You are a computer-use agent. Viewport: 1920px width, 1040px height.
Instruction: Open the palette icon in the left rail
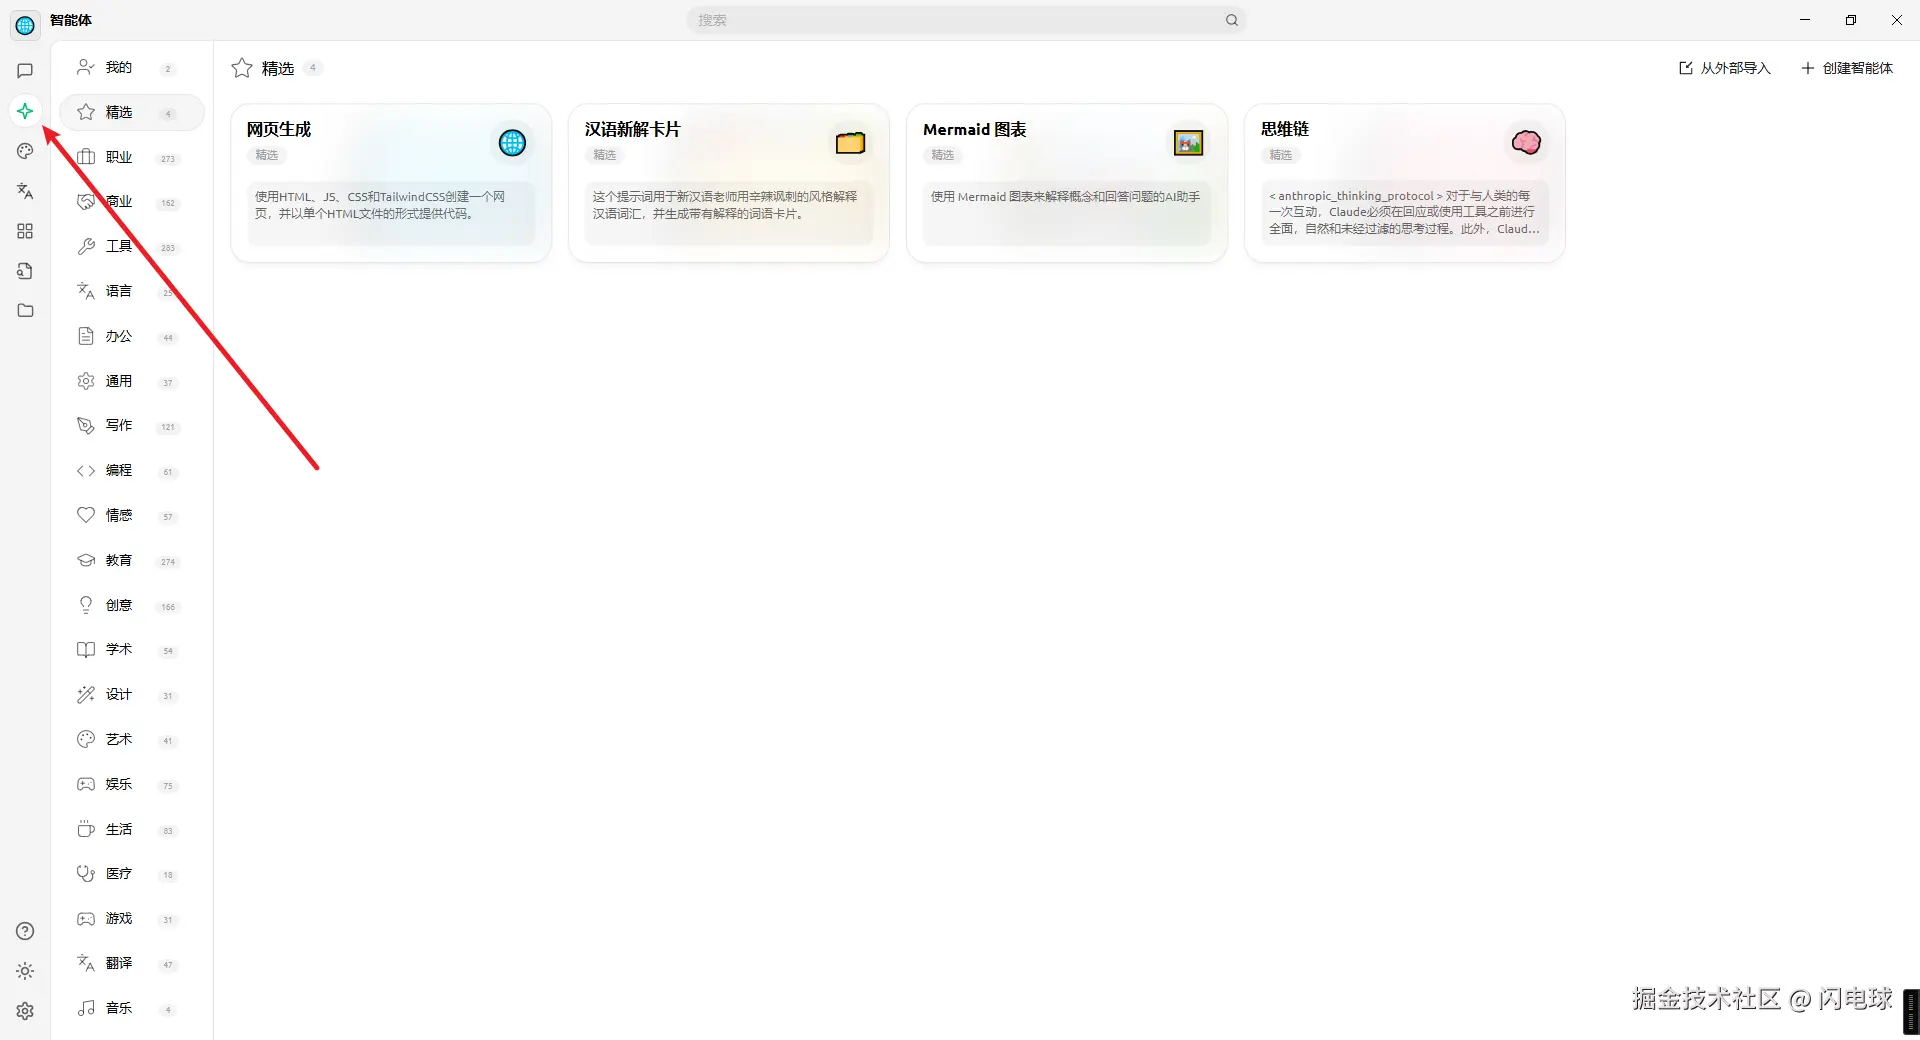point(25,151)
